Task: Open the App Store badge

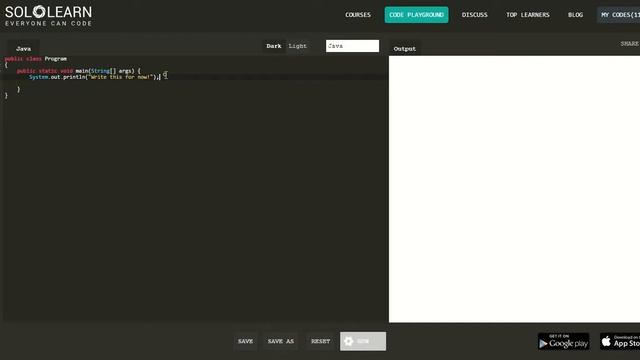Action: (x=620, y=341)
